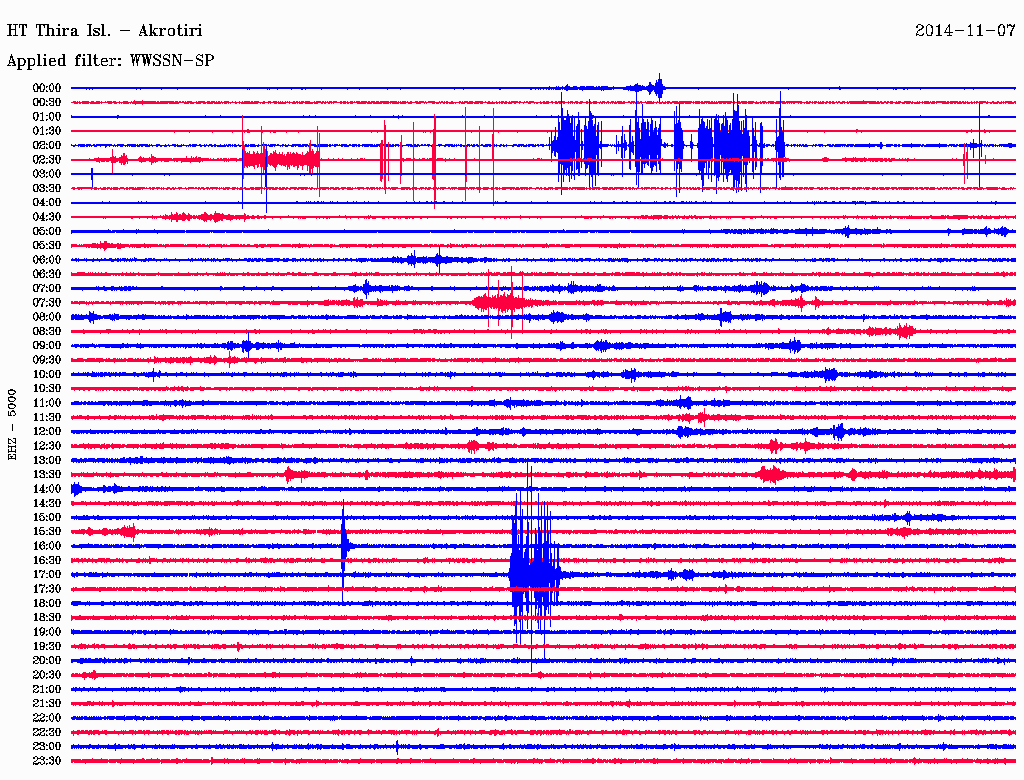1024x780 pixels.
Task: Select the 11:00 time label
Action: click(47, 403)
